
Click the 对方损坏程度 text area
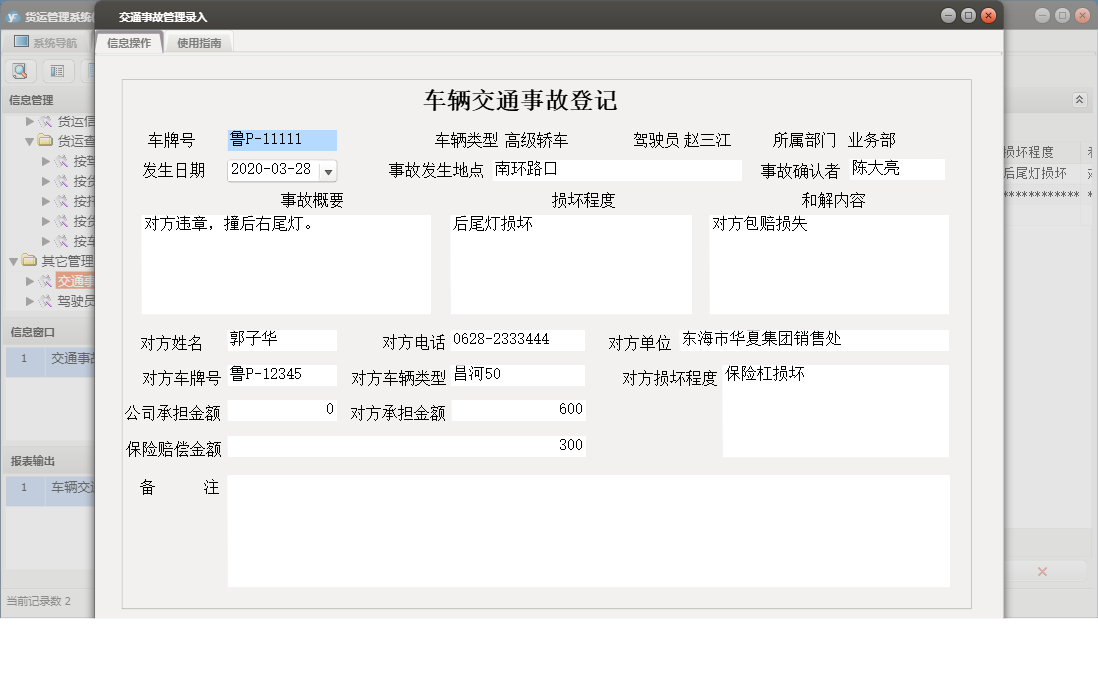(x=835, y=410)
